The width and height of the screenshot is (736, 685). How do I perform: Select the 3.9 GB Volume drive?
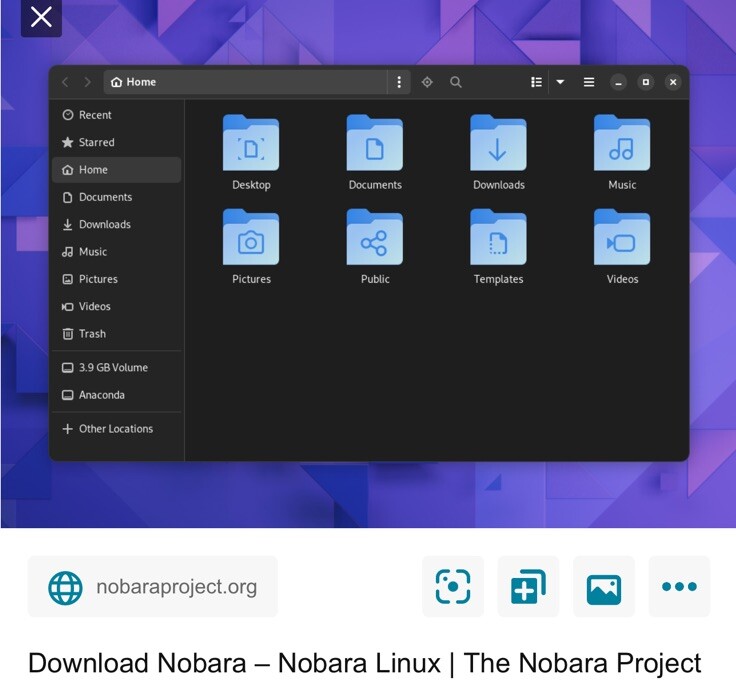[116, 368]
